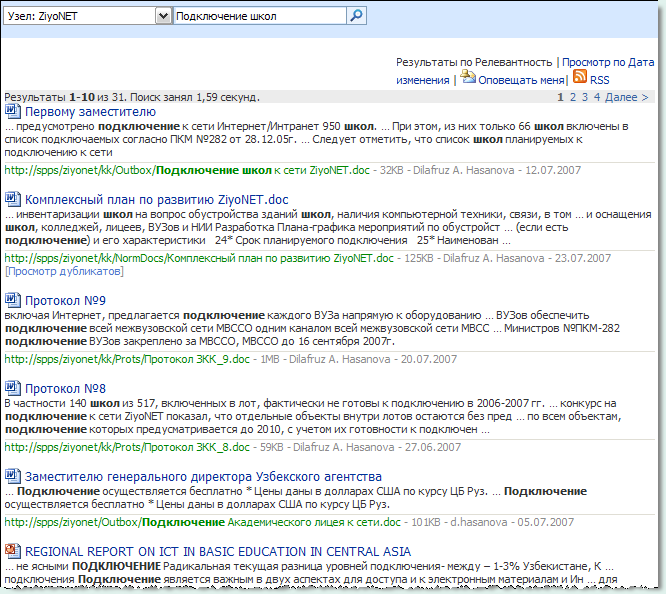Click author Dilafruz A. Hasanova dated 12.07.2007

pyautogui.click(x=463, y=170)
